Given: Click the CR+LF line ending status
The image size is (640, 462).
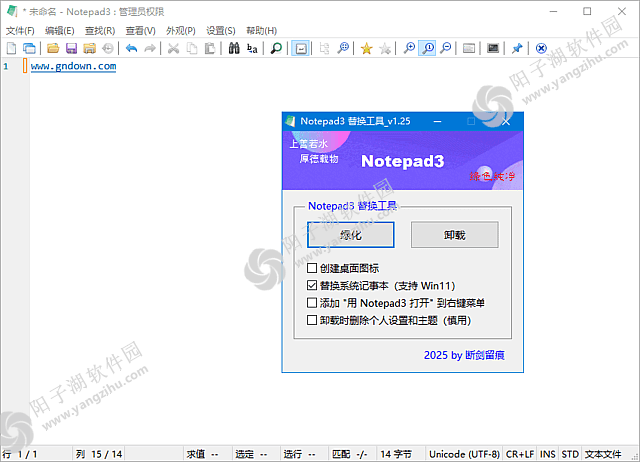Looking at the screenshot, I should coord(520,454).
